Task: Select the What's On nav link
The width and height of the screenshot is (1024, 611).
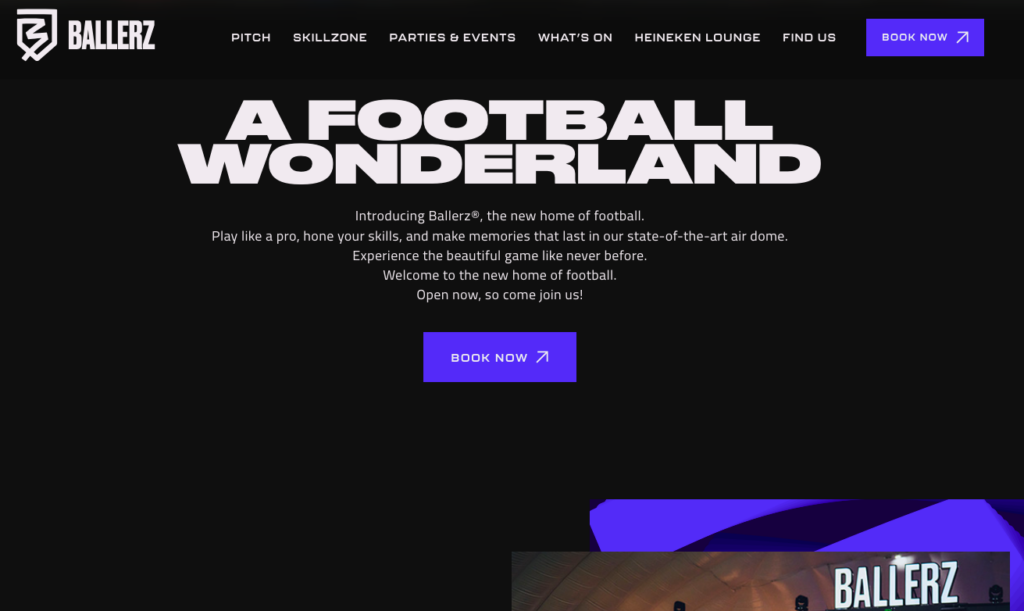Action: pyautogui.click(x=575, y=38)
